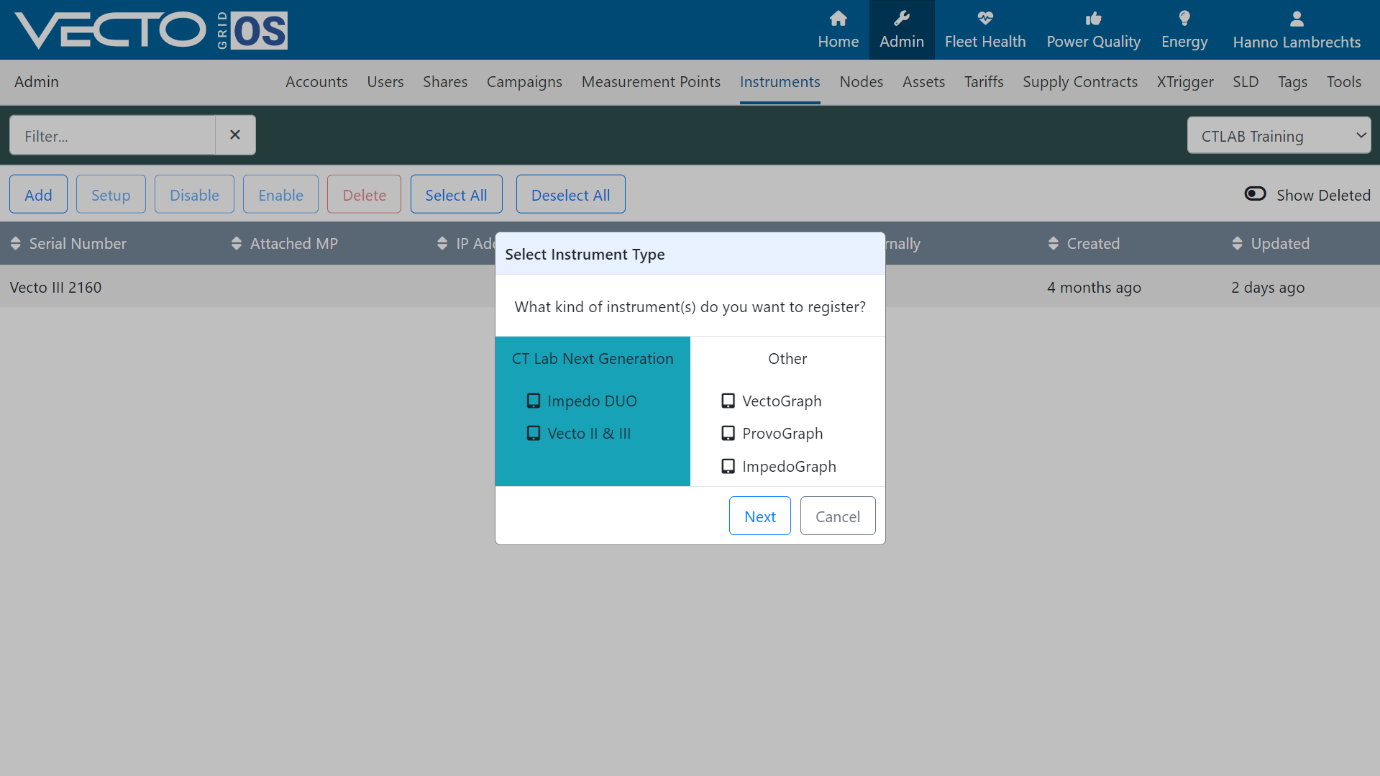Select the Vecto II & III option
The width and height of the screenshot is (1380, 776).
coord(579,433)
